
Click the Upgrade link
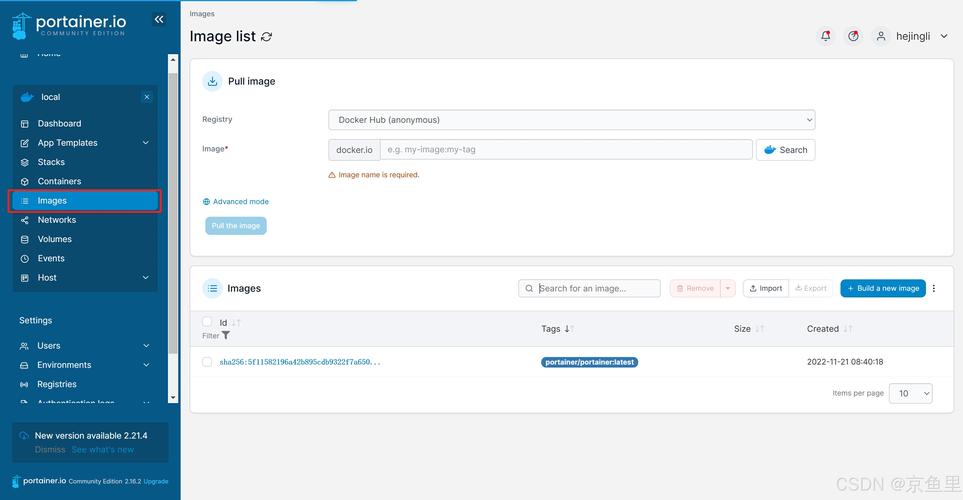(156, 482)
